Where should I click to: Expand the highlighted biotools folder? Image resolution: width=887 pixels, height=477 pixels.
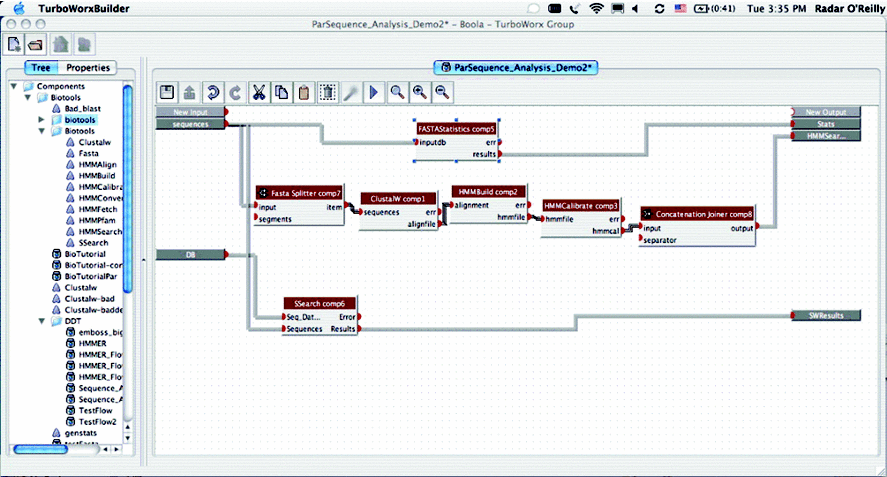point(42,120)
